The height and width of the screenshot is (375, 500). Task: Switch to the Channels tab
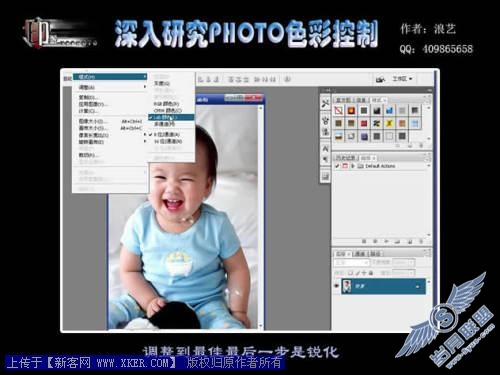(x=360, y=254)
